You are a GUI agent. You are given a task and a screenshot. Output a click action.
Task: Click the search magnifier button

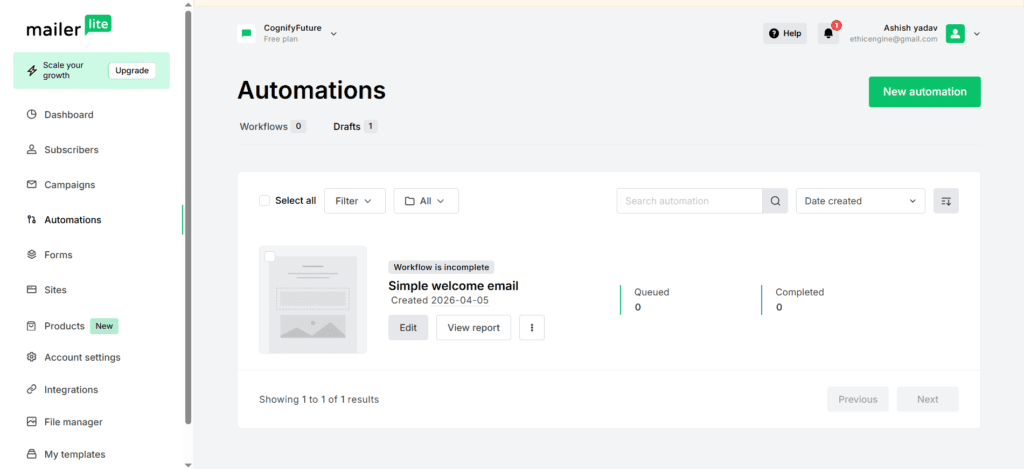[x=775, y=201]
